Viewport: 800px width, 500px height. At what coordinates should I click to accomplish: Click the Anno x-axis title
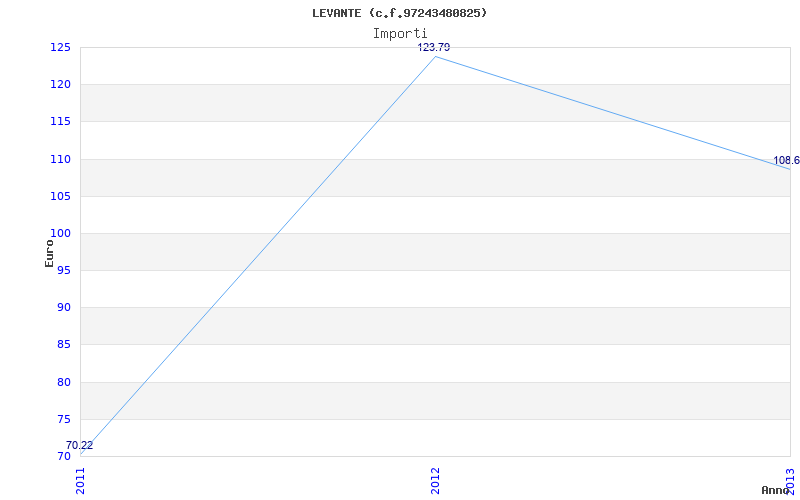pos(775,490)
